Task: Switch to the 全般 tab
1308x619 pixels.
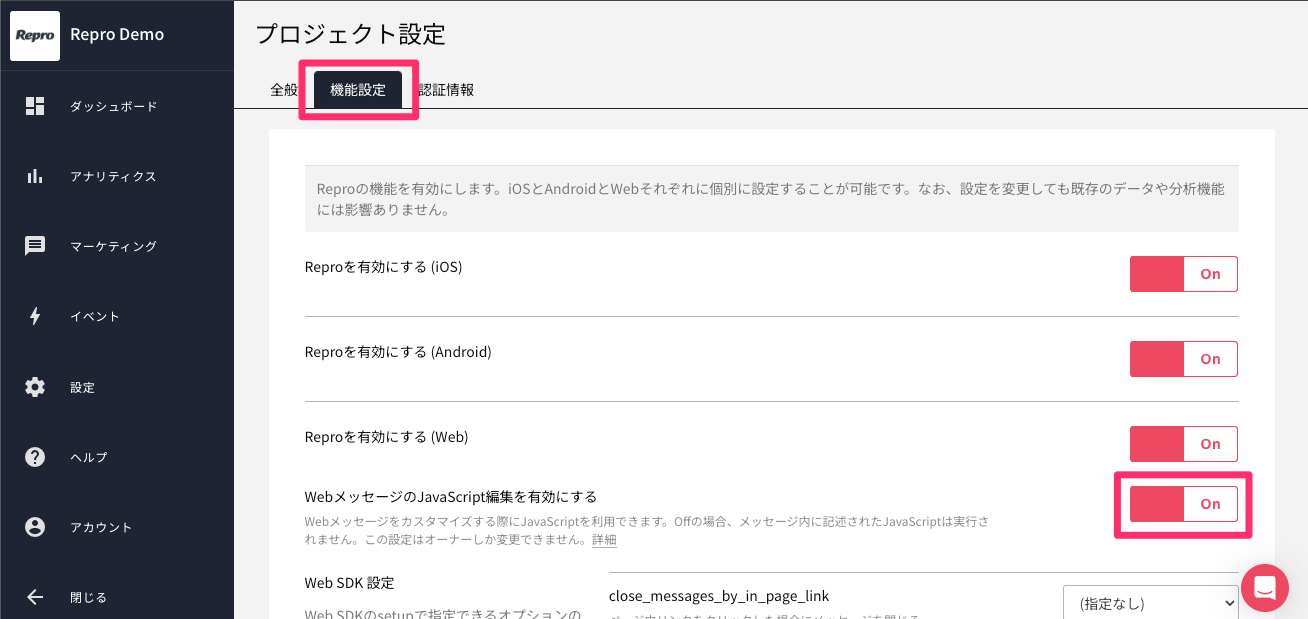Action: (x=284, y=89)
